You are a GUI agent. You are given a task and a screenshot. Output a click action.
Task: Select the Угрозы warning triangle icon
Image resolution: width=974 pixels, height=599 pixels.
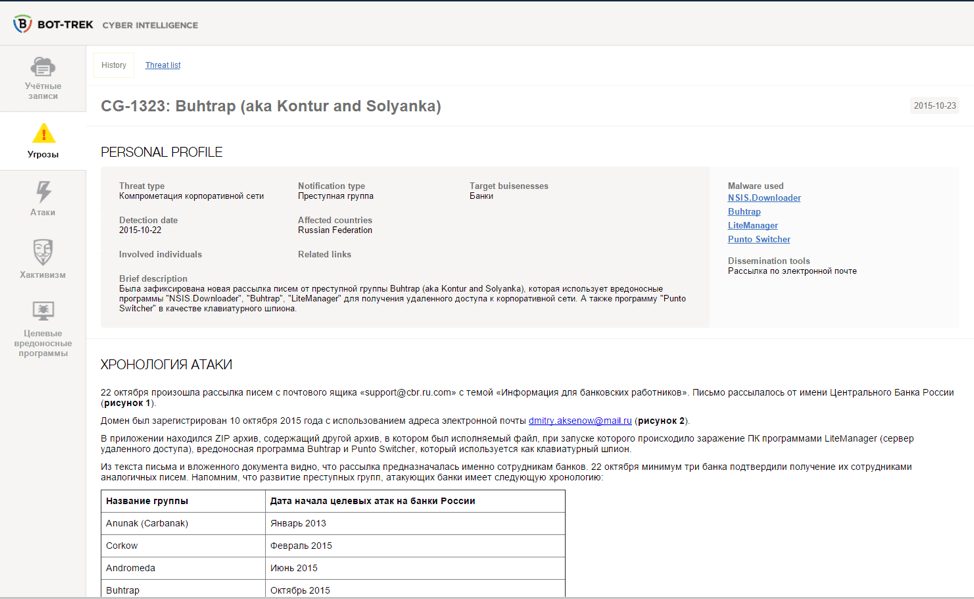click(43, 134)
